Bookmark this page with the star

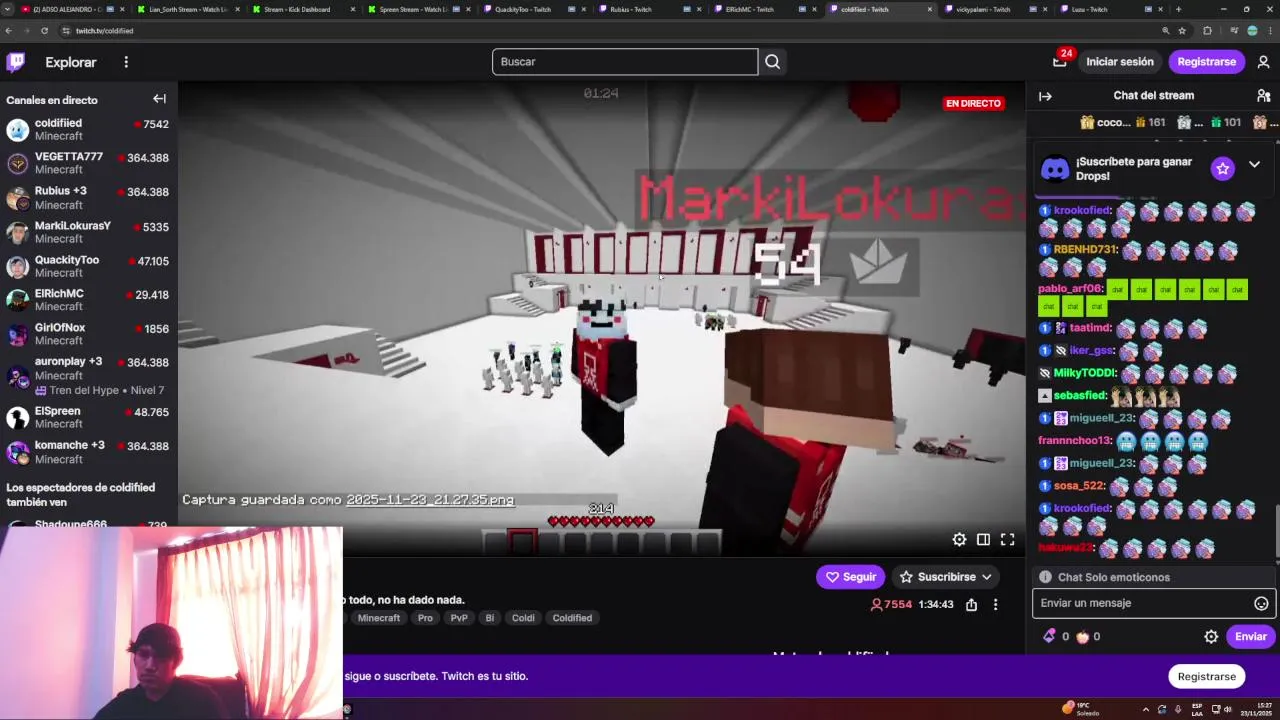(x=1183, y=31)
